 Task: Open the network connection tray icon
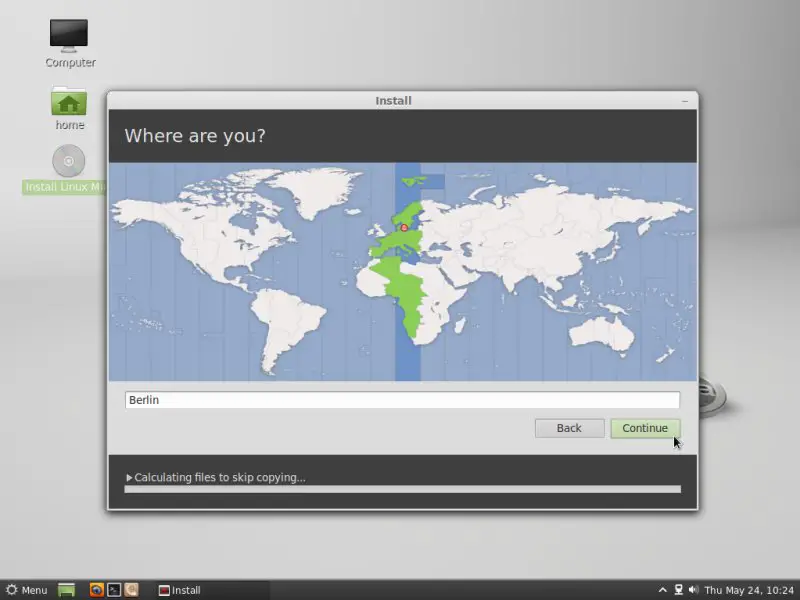tap(679, 590)
